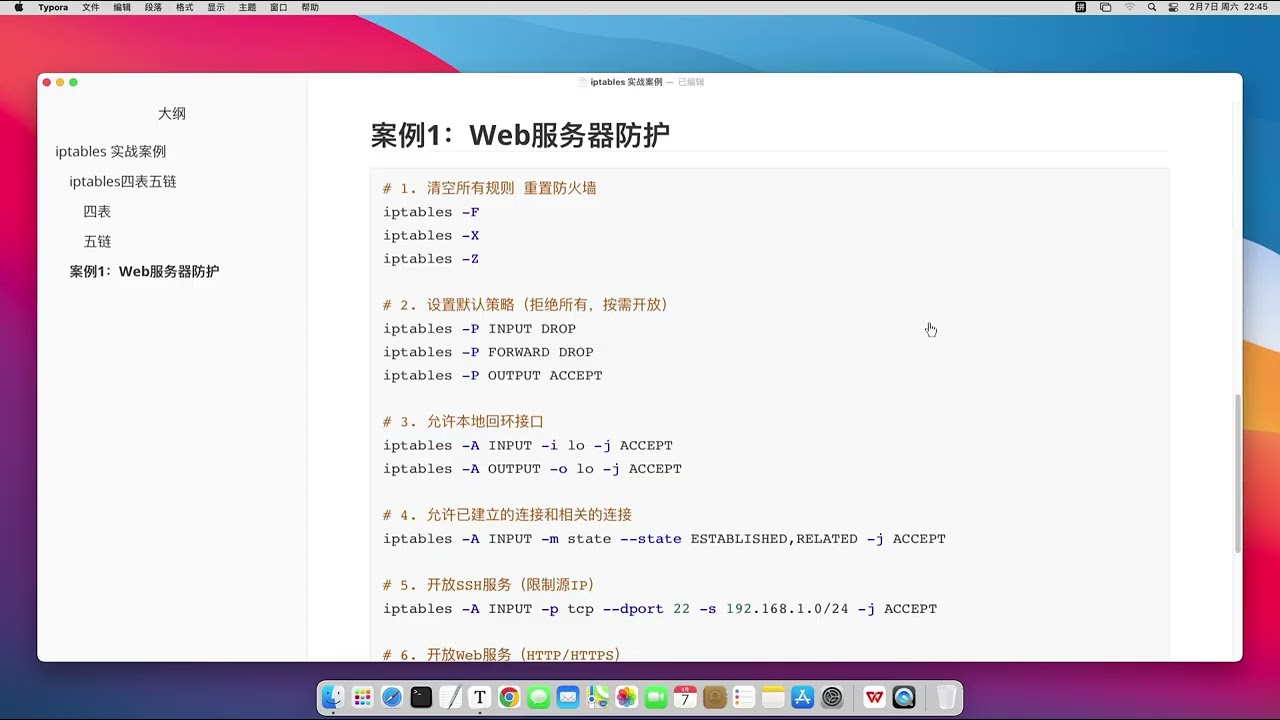The width and height of the screenshot is (1280, 720).
Task: Click the Pinyin input method icon
Action: pos(1080,7)
